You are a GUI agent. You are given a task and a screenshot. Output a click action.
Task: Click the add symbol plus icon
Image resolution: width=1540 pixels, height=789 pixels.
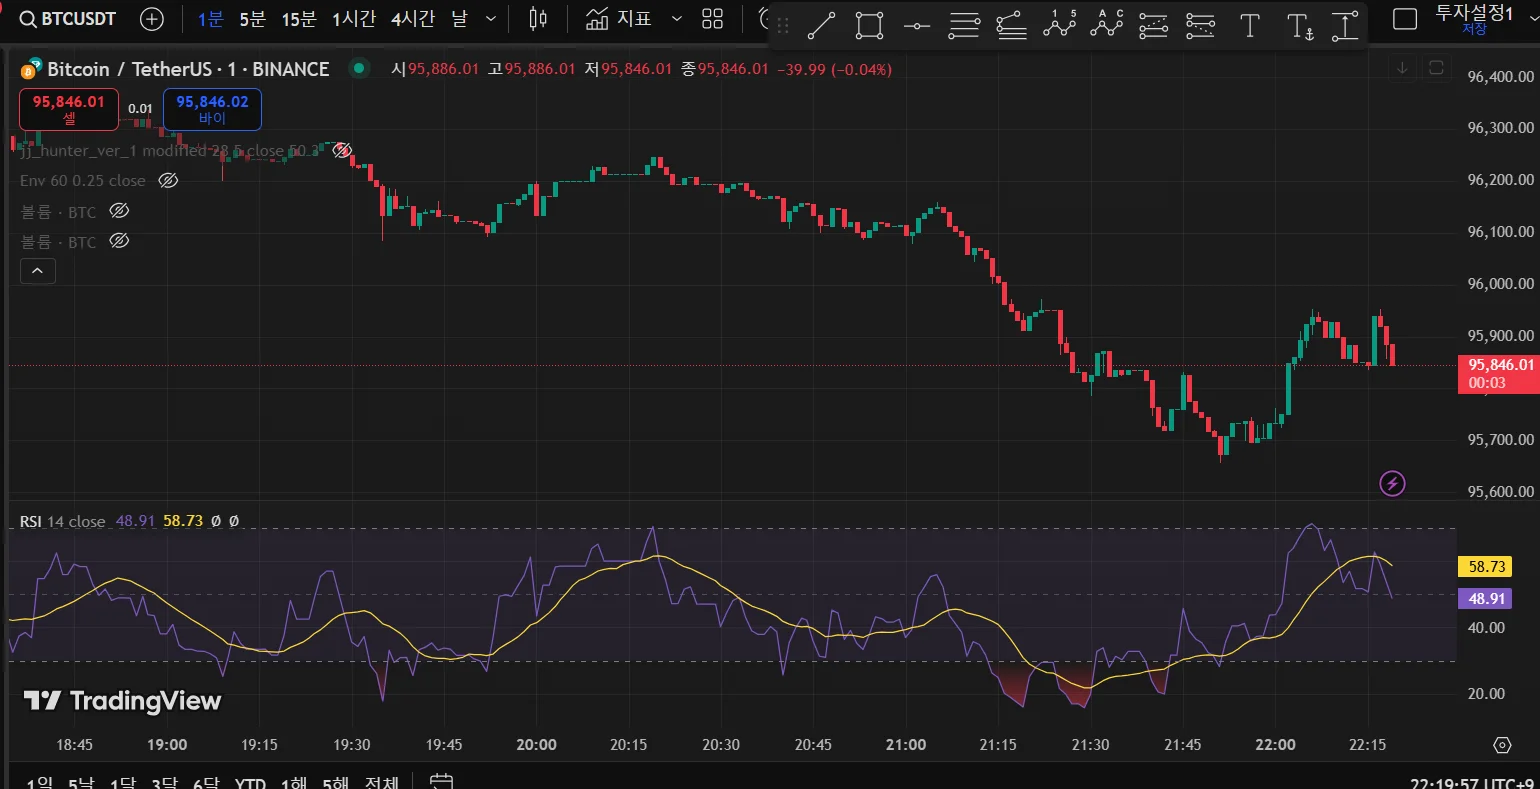click(x=152, y=19)
